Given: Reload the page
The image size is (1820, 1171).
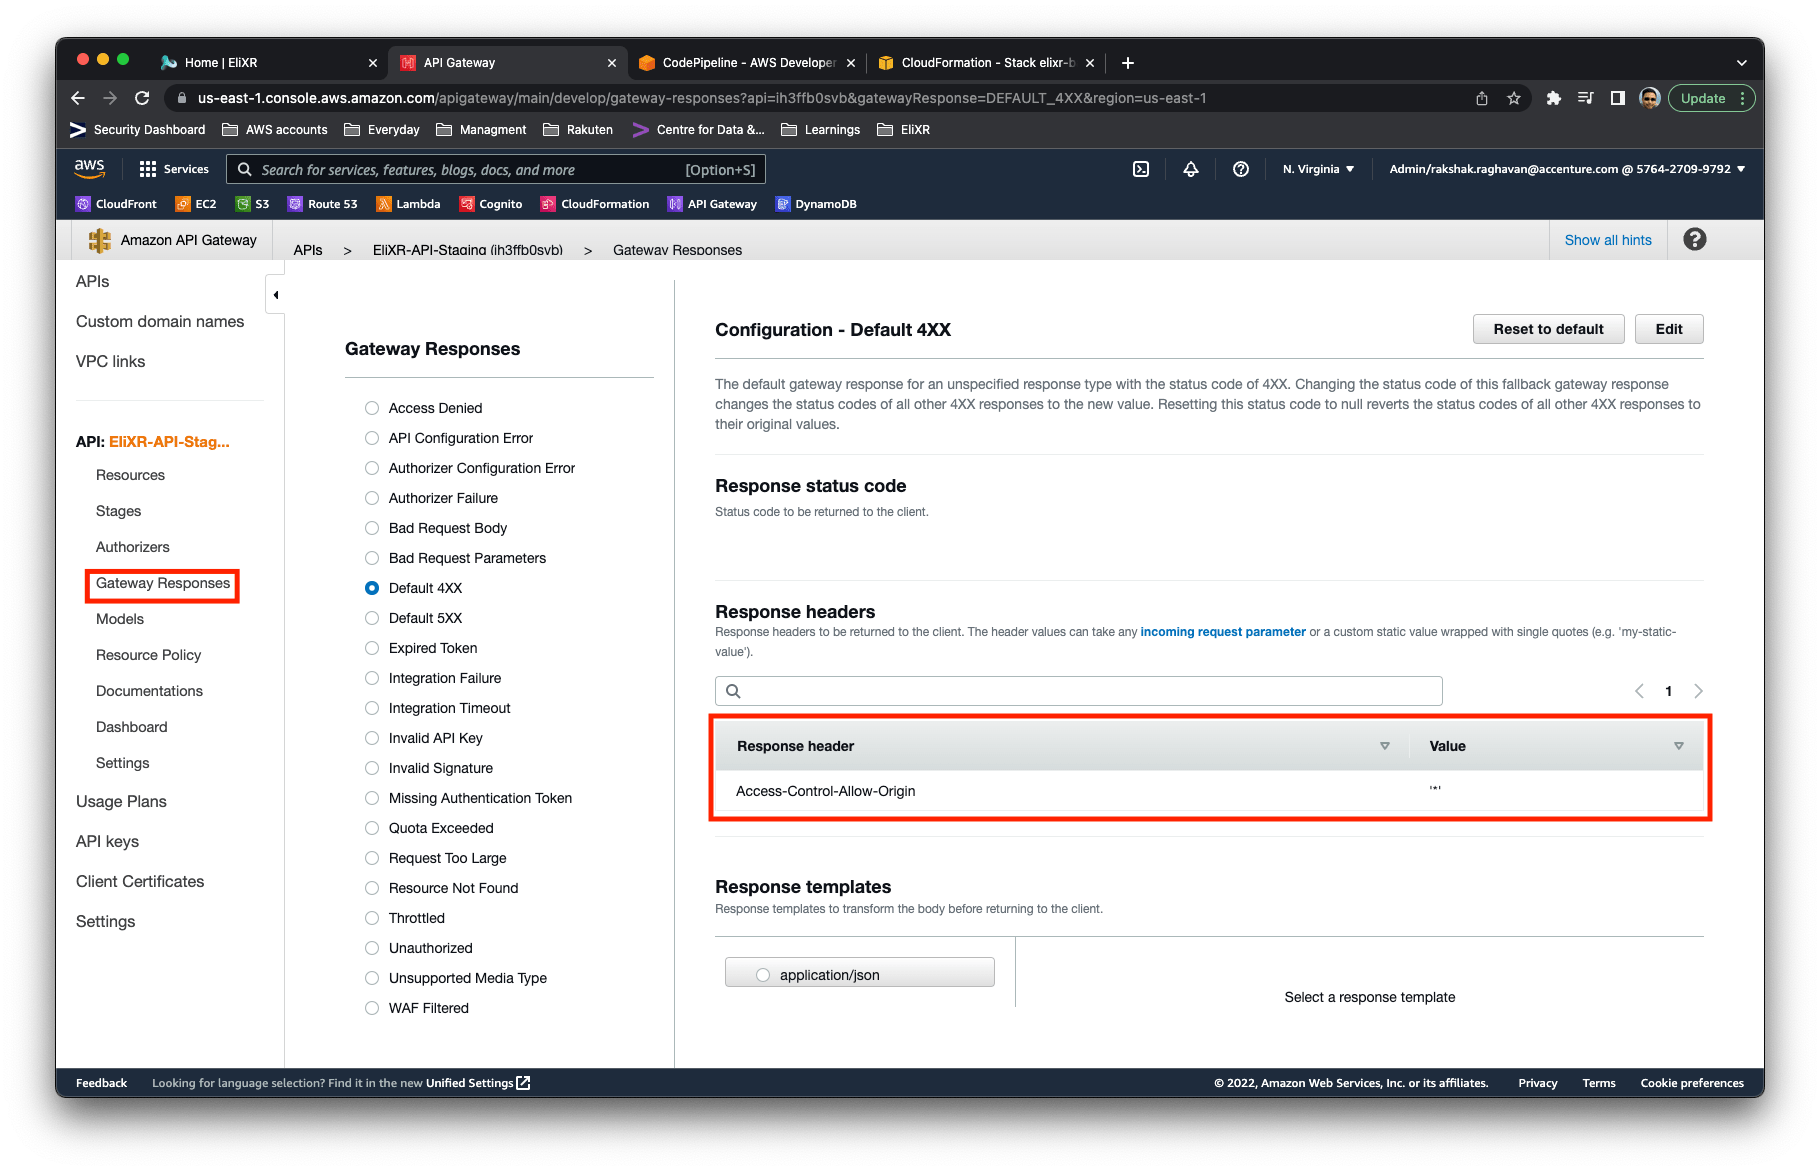Looking at the screenshot, I should point(142,98).
